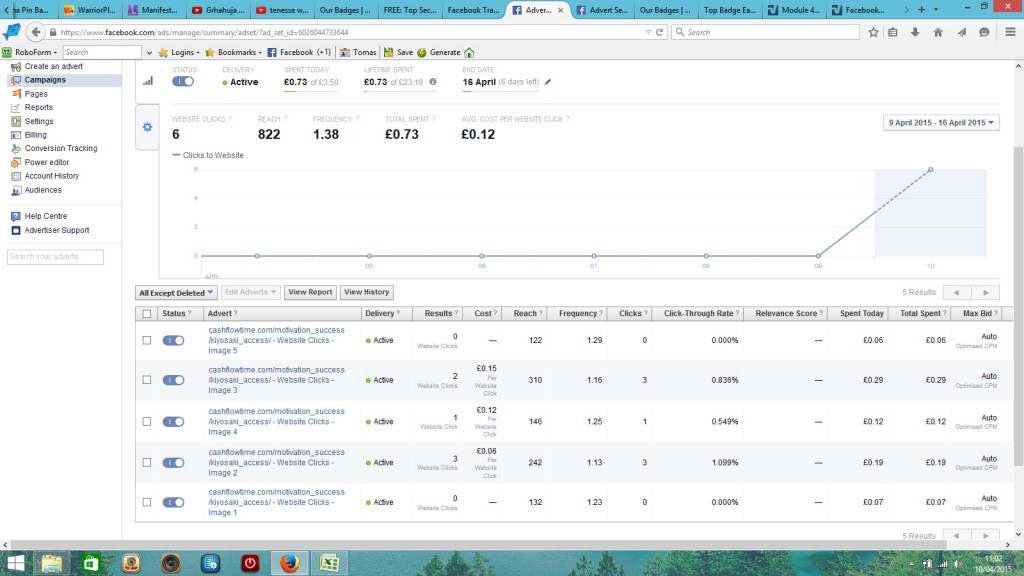
Task: Open the Image 2 advert link
Action: [x=276, y=462]
